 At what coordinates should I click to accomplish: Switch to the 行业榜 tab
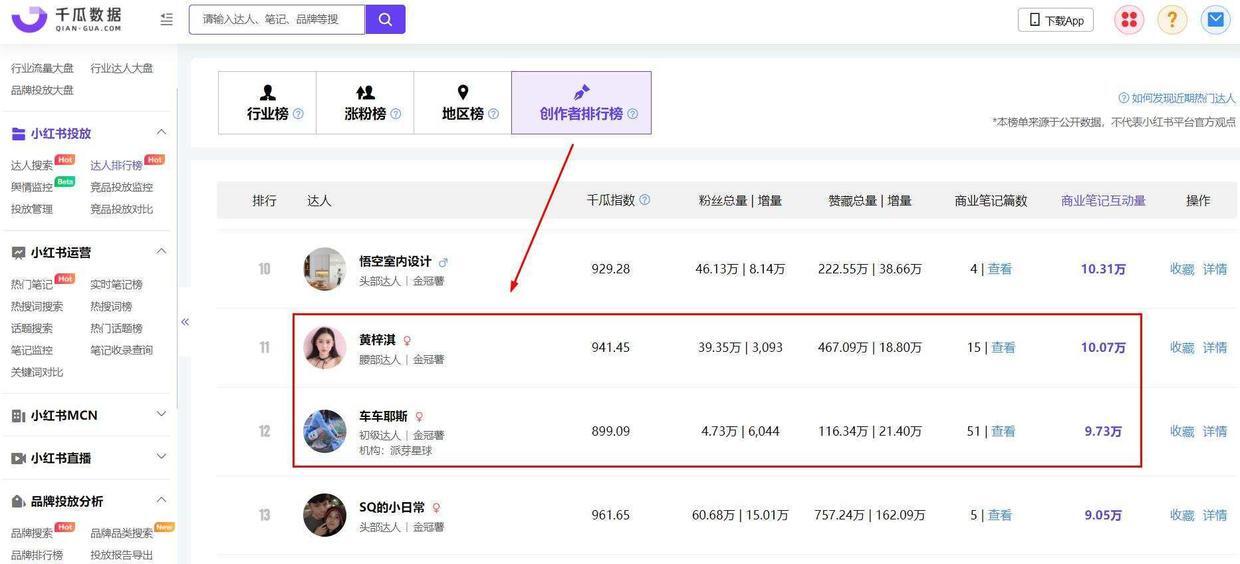point(267,103)
